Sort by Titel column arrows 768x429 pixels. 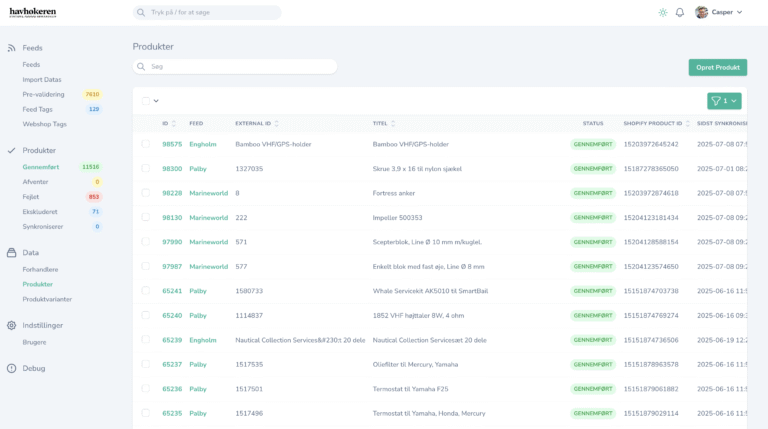[x=393, y=123]
